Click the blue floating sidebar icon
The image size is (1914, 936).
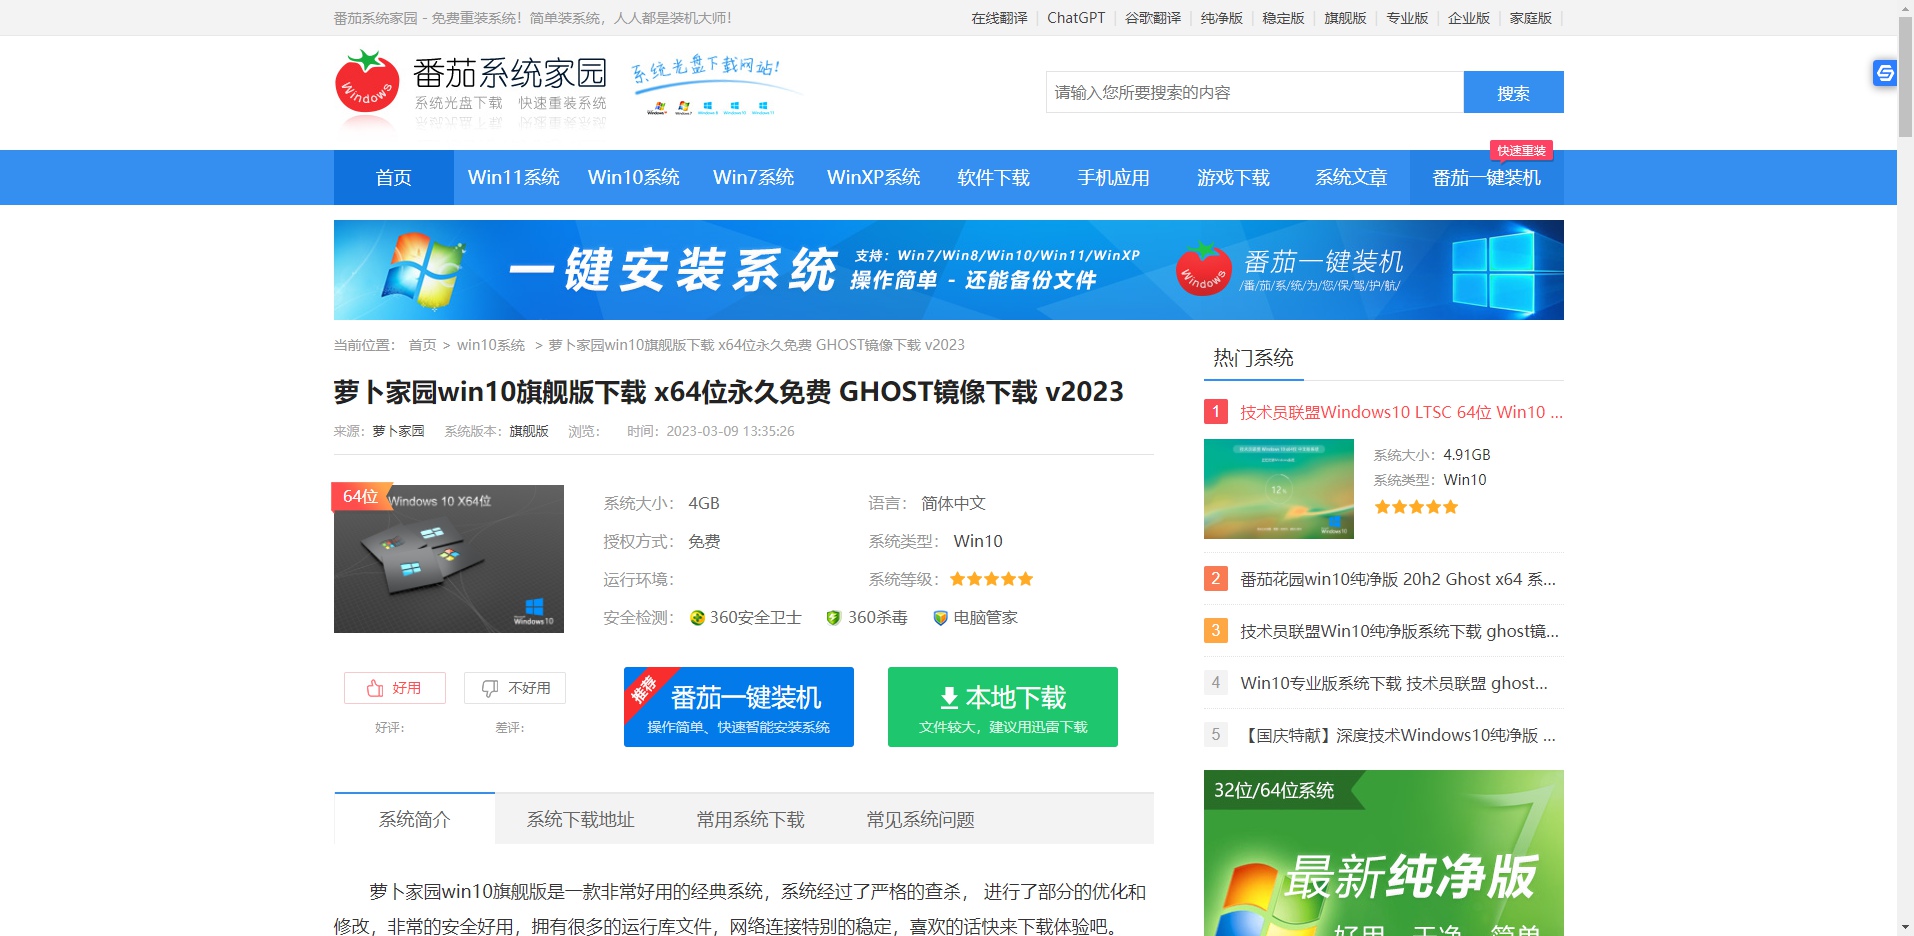pos(1884,73)
